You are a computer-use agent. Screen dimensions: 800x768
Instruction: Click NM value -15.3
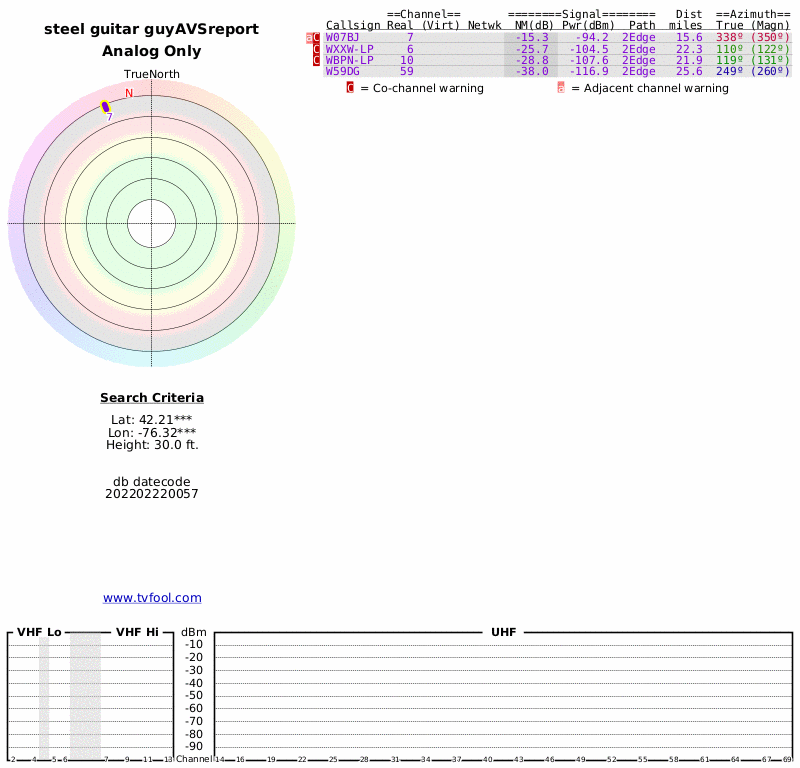click(x=532, y=37)
